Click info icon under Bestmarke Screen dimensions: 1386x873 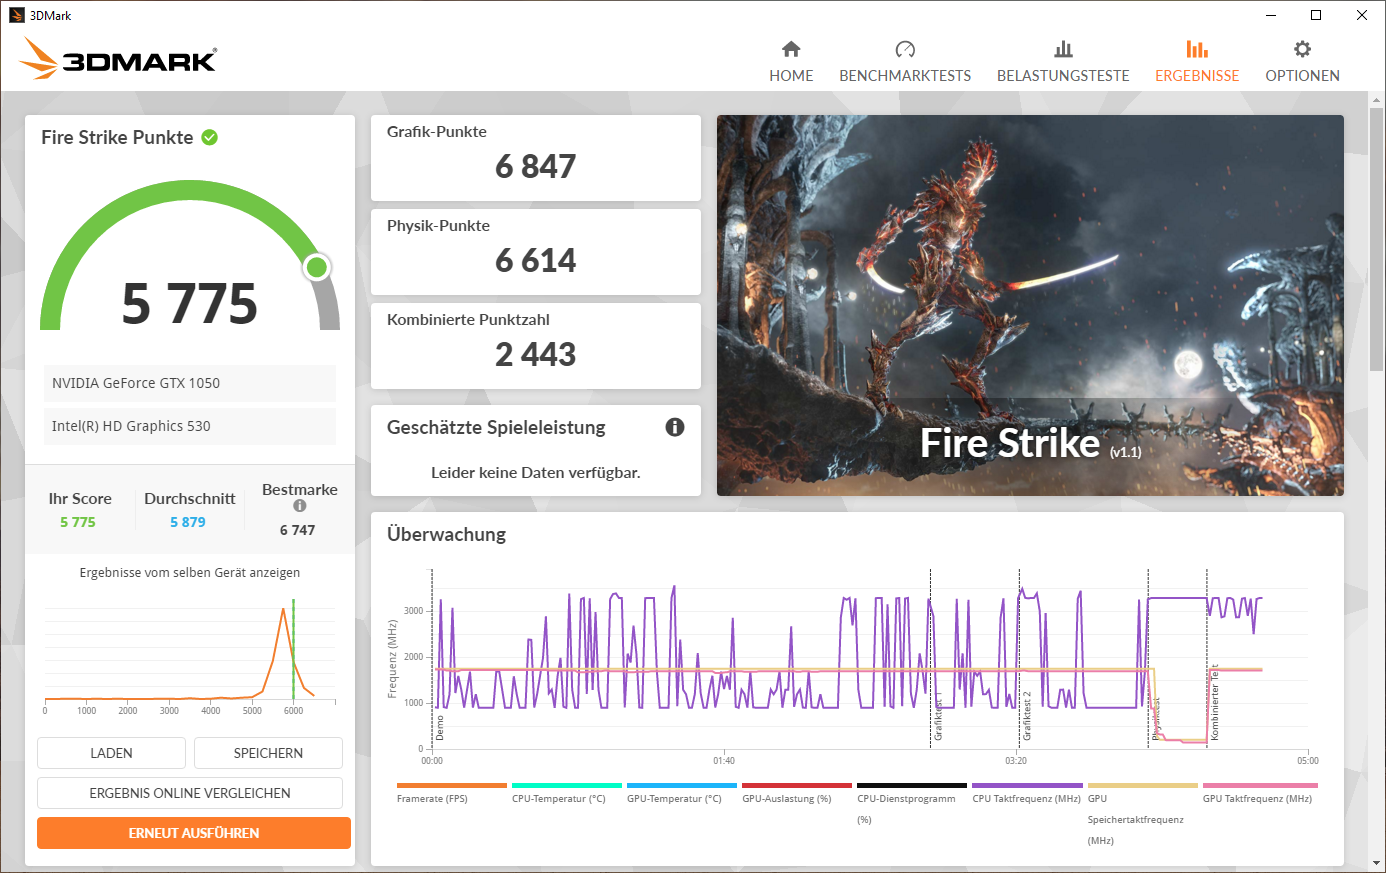(299, 506)
